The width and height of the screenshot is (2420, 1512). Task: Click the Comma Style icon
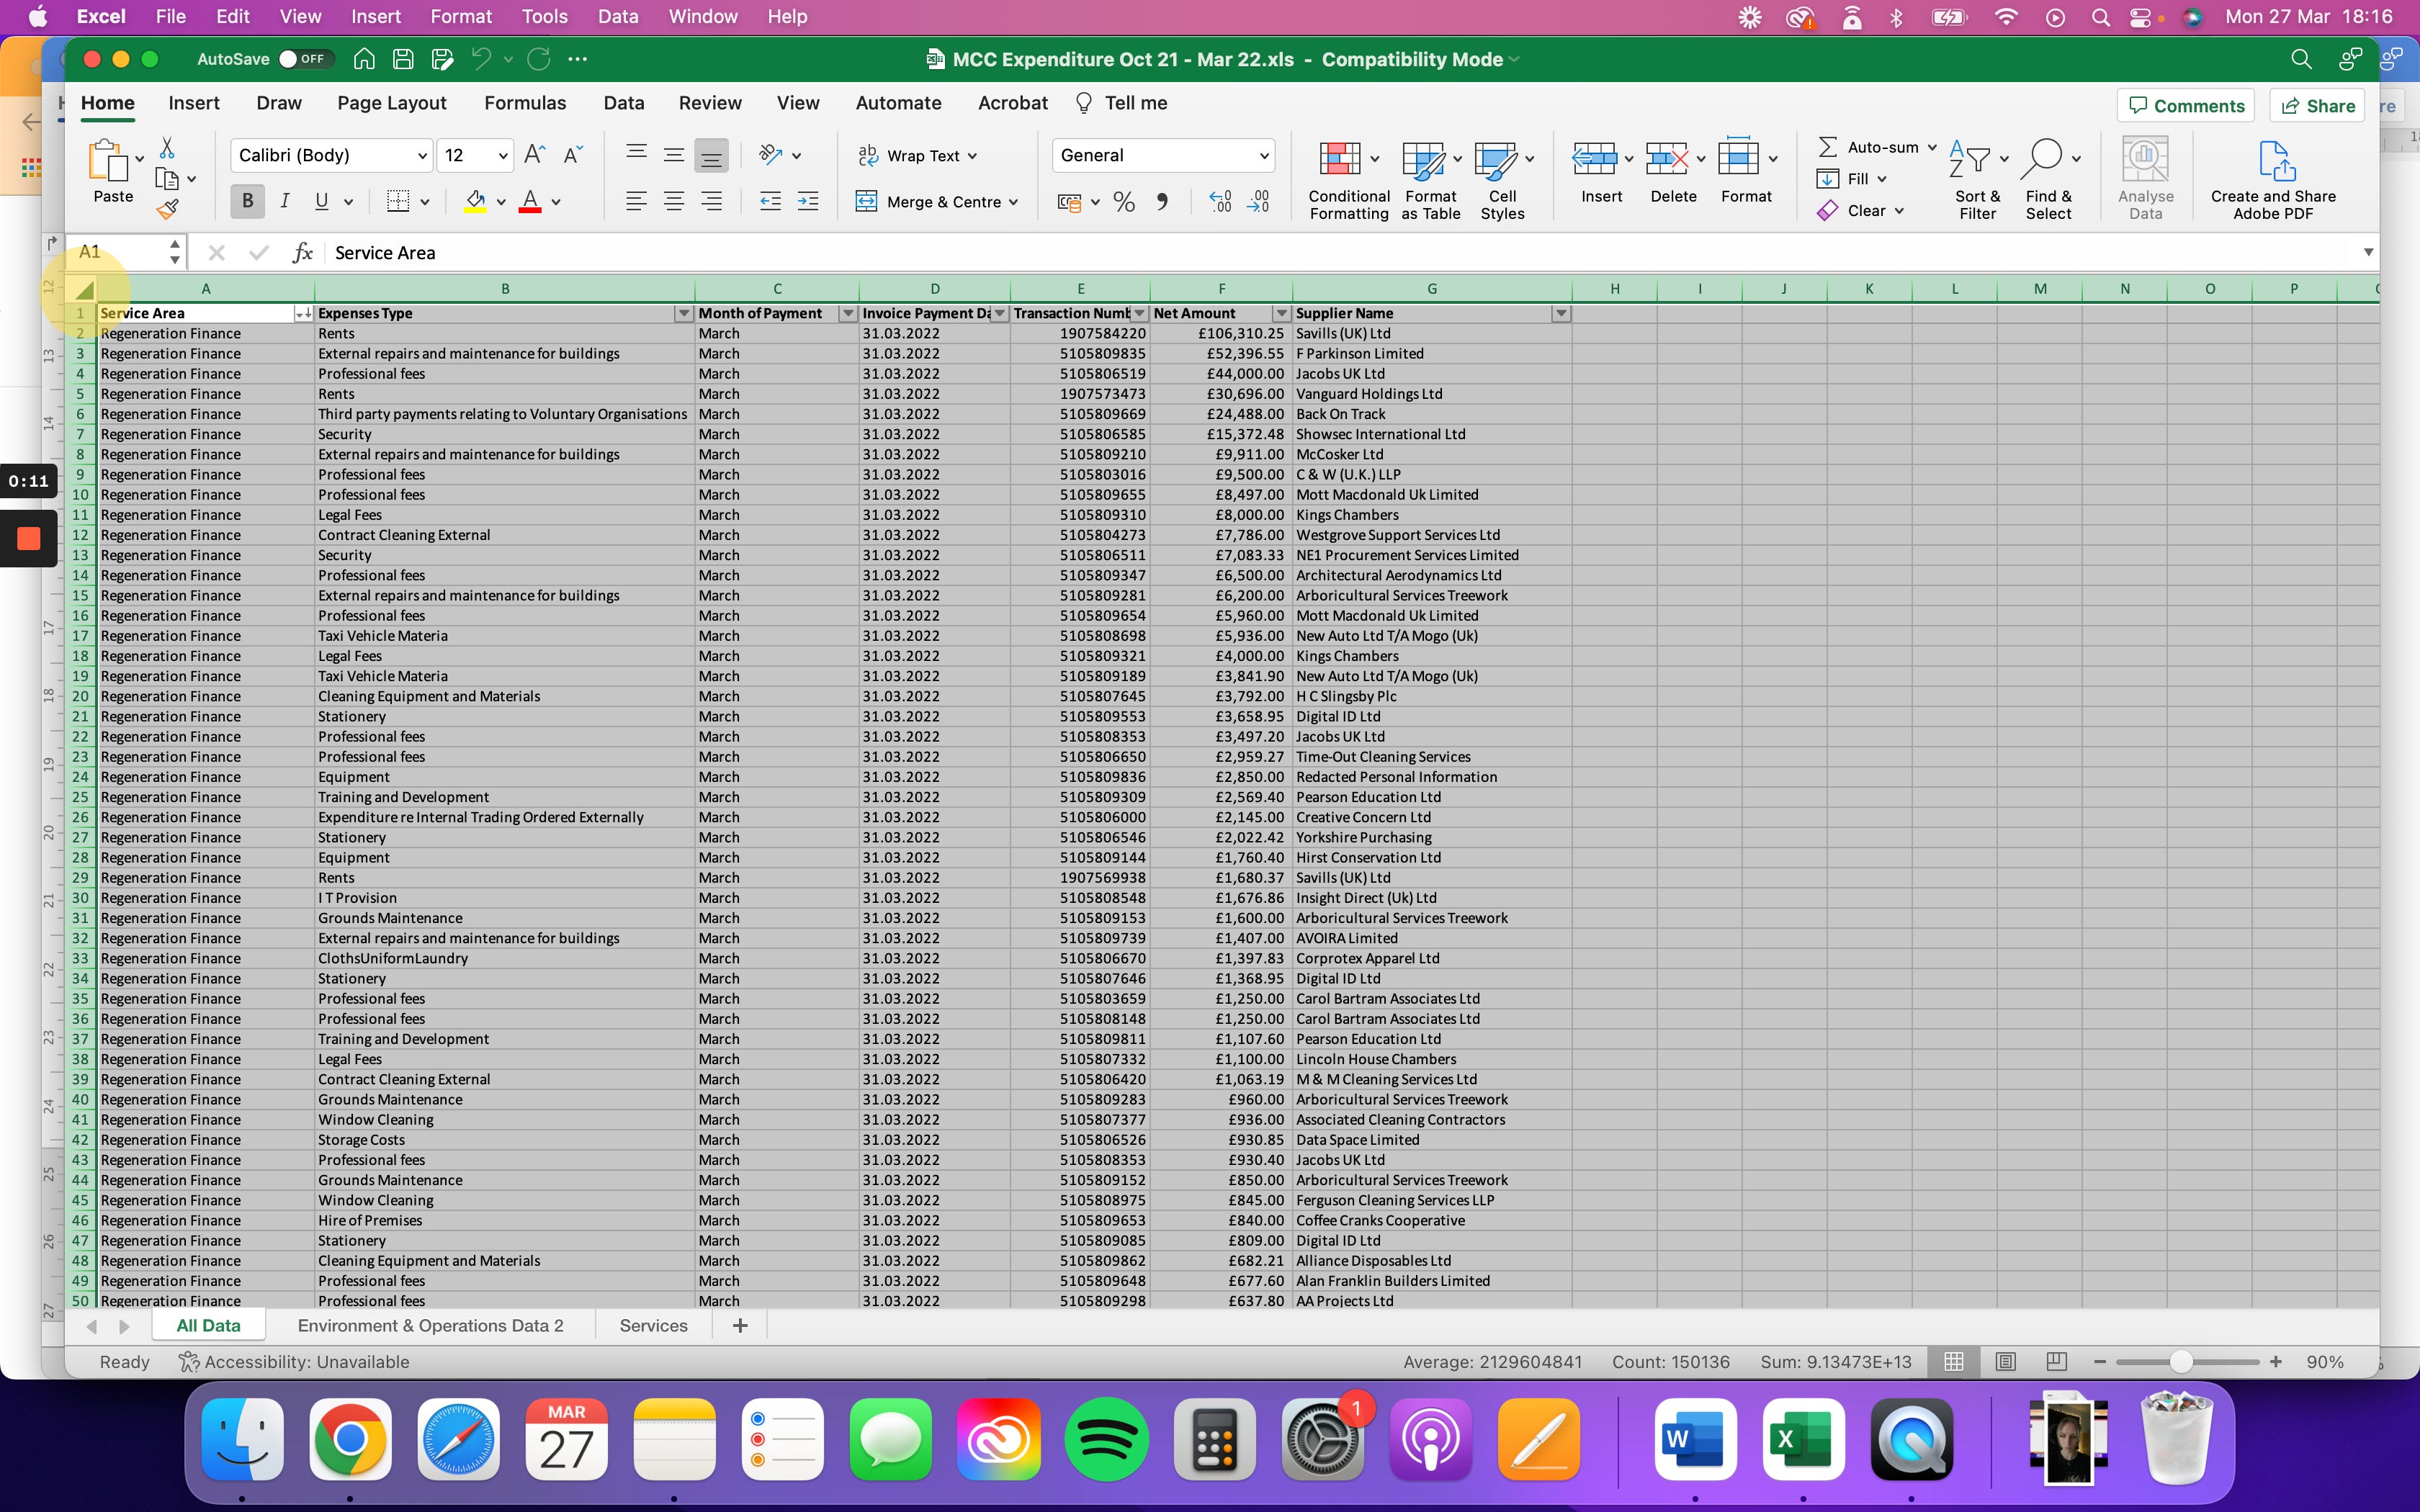pyautogui.click(x=1162, y=202)
